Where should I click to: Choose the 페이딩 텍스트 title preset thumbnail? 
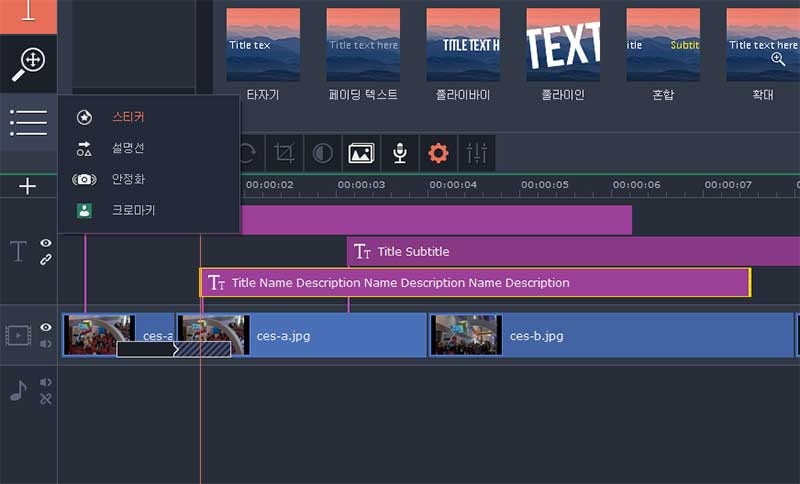click(x=363, y=45)
